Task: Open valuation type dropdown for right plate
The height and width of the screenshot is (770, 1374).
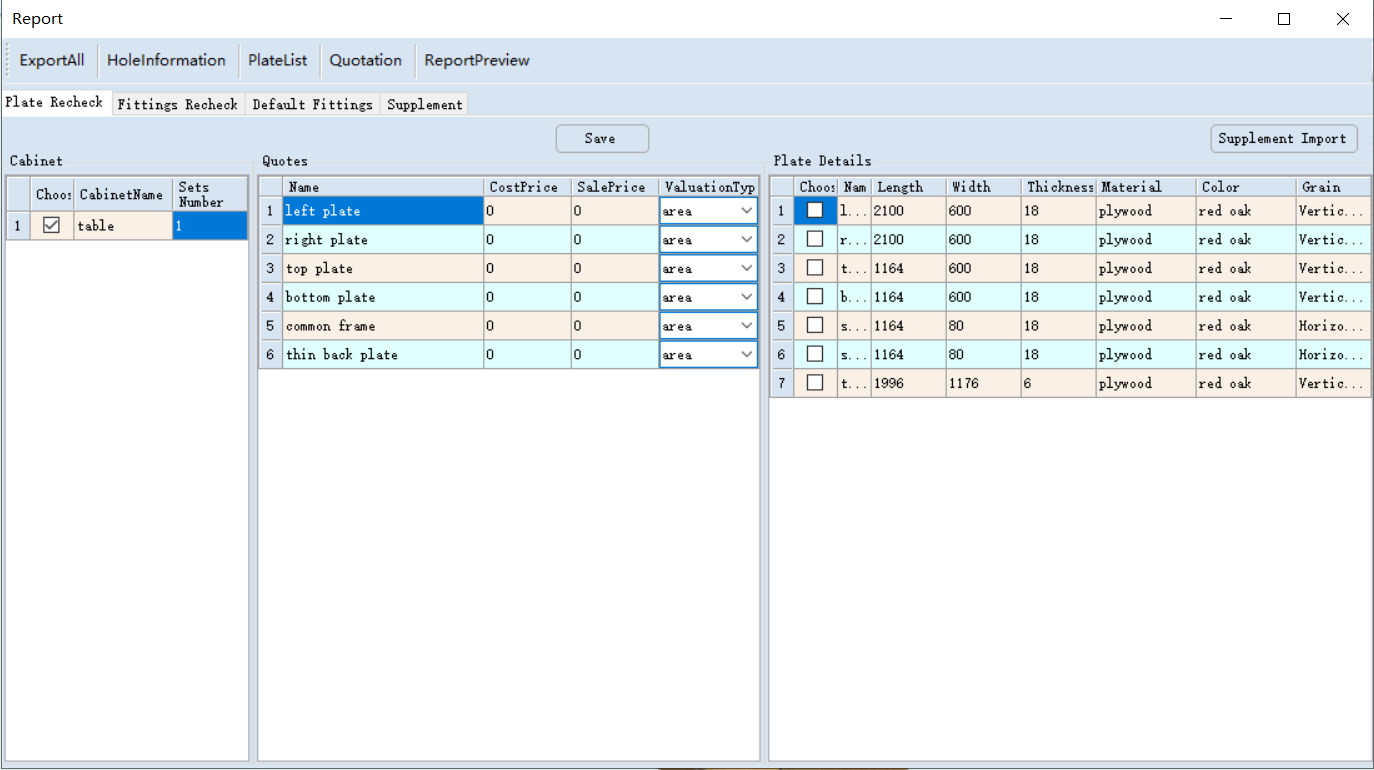Action: (746, 240)
